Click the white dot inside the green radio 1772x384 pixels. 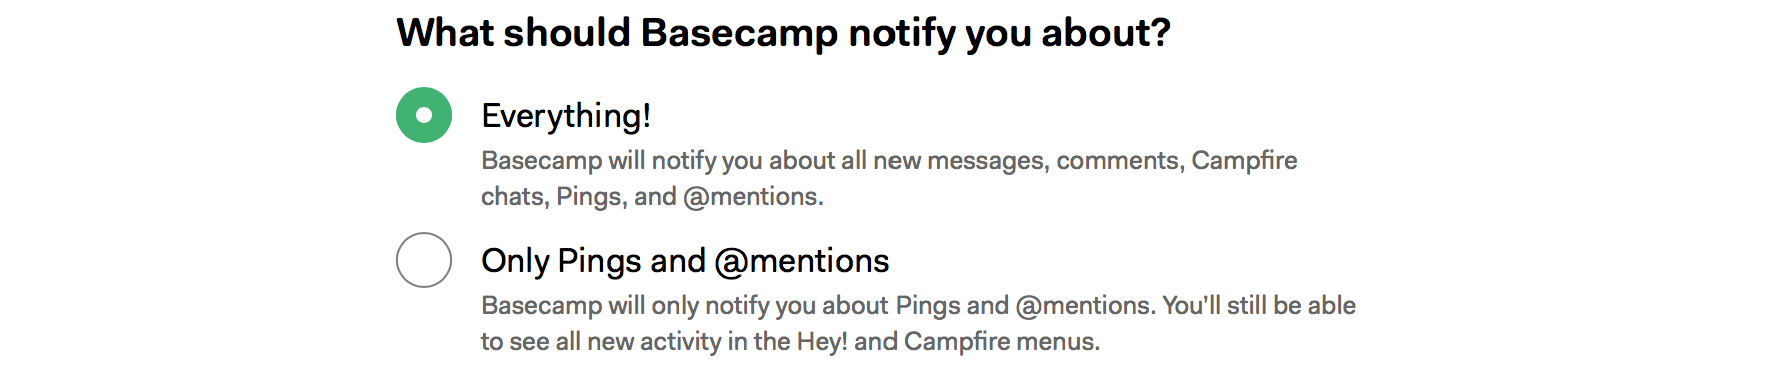tap(424, 115)
